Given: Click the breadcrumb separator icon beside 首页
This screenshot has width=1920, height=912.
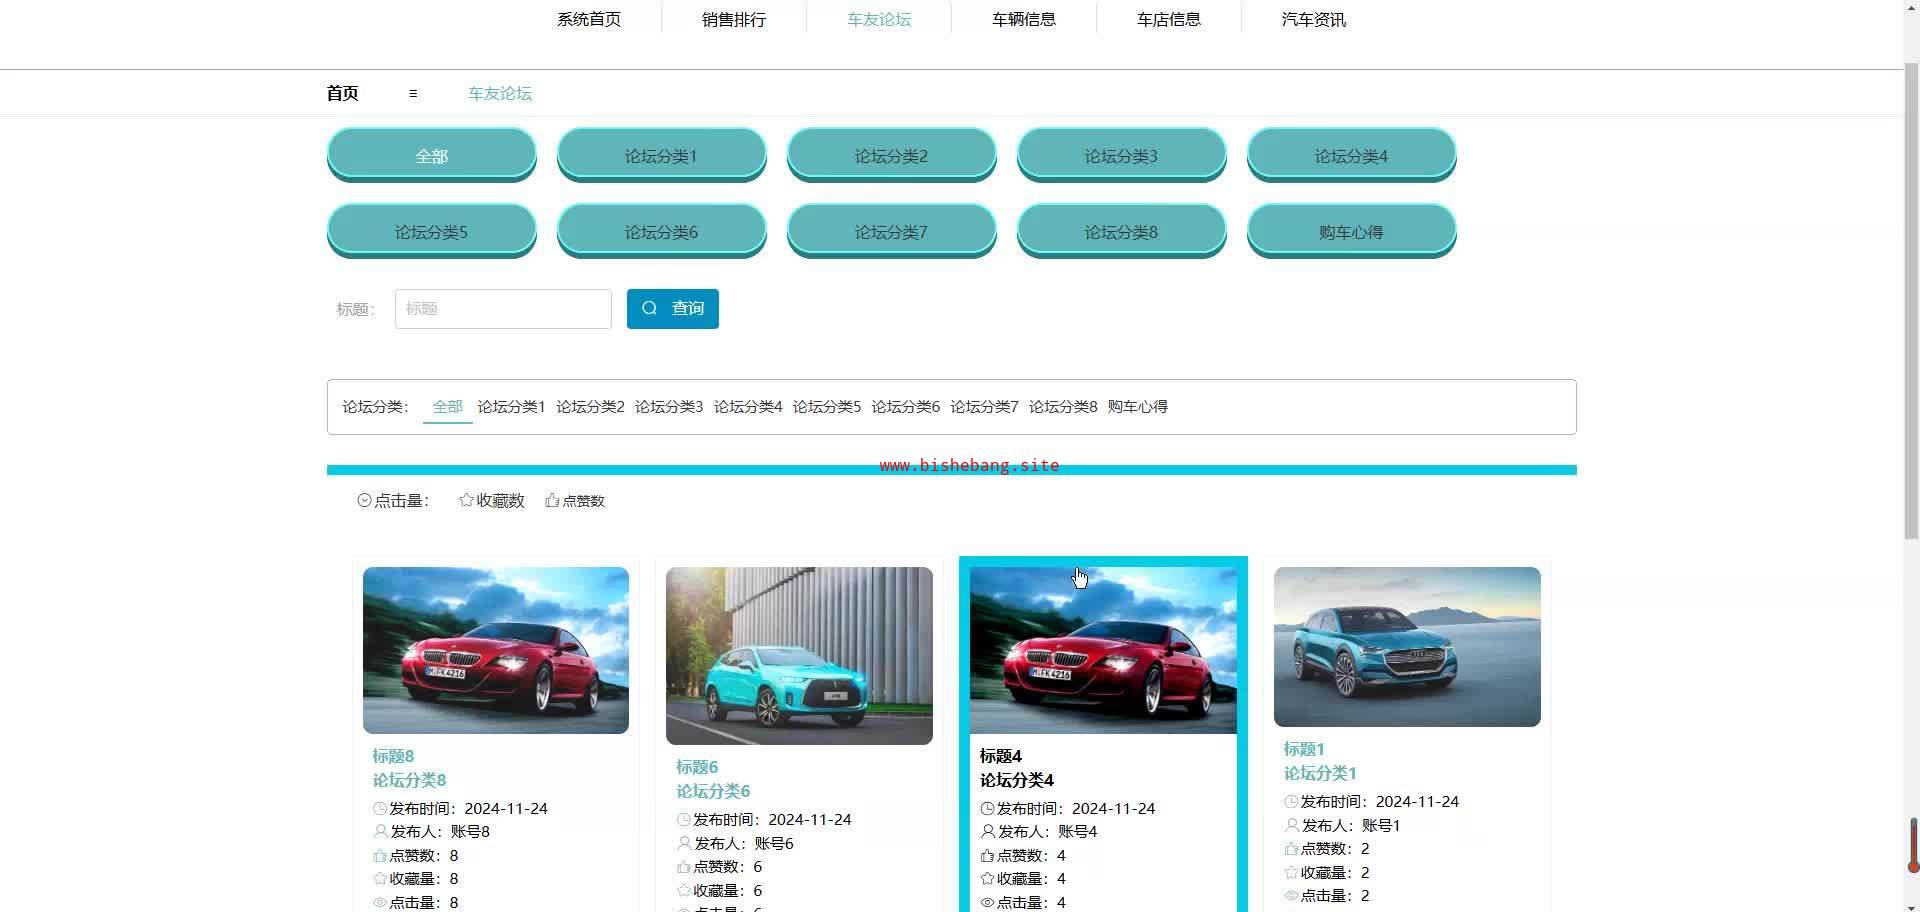Looking at the screenshot, I should 413,93.
